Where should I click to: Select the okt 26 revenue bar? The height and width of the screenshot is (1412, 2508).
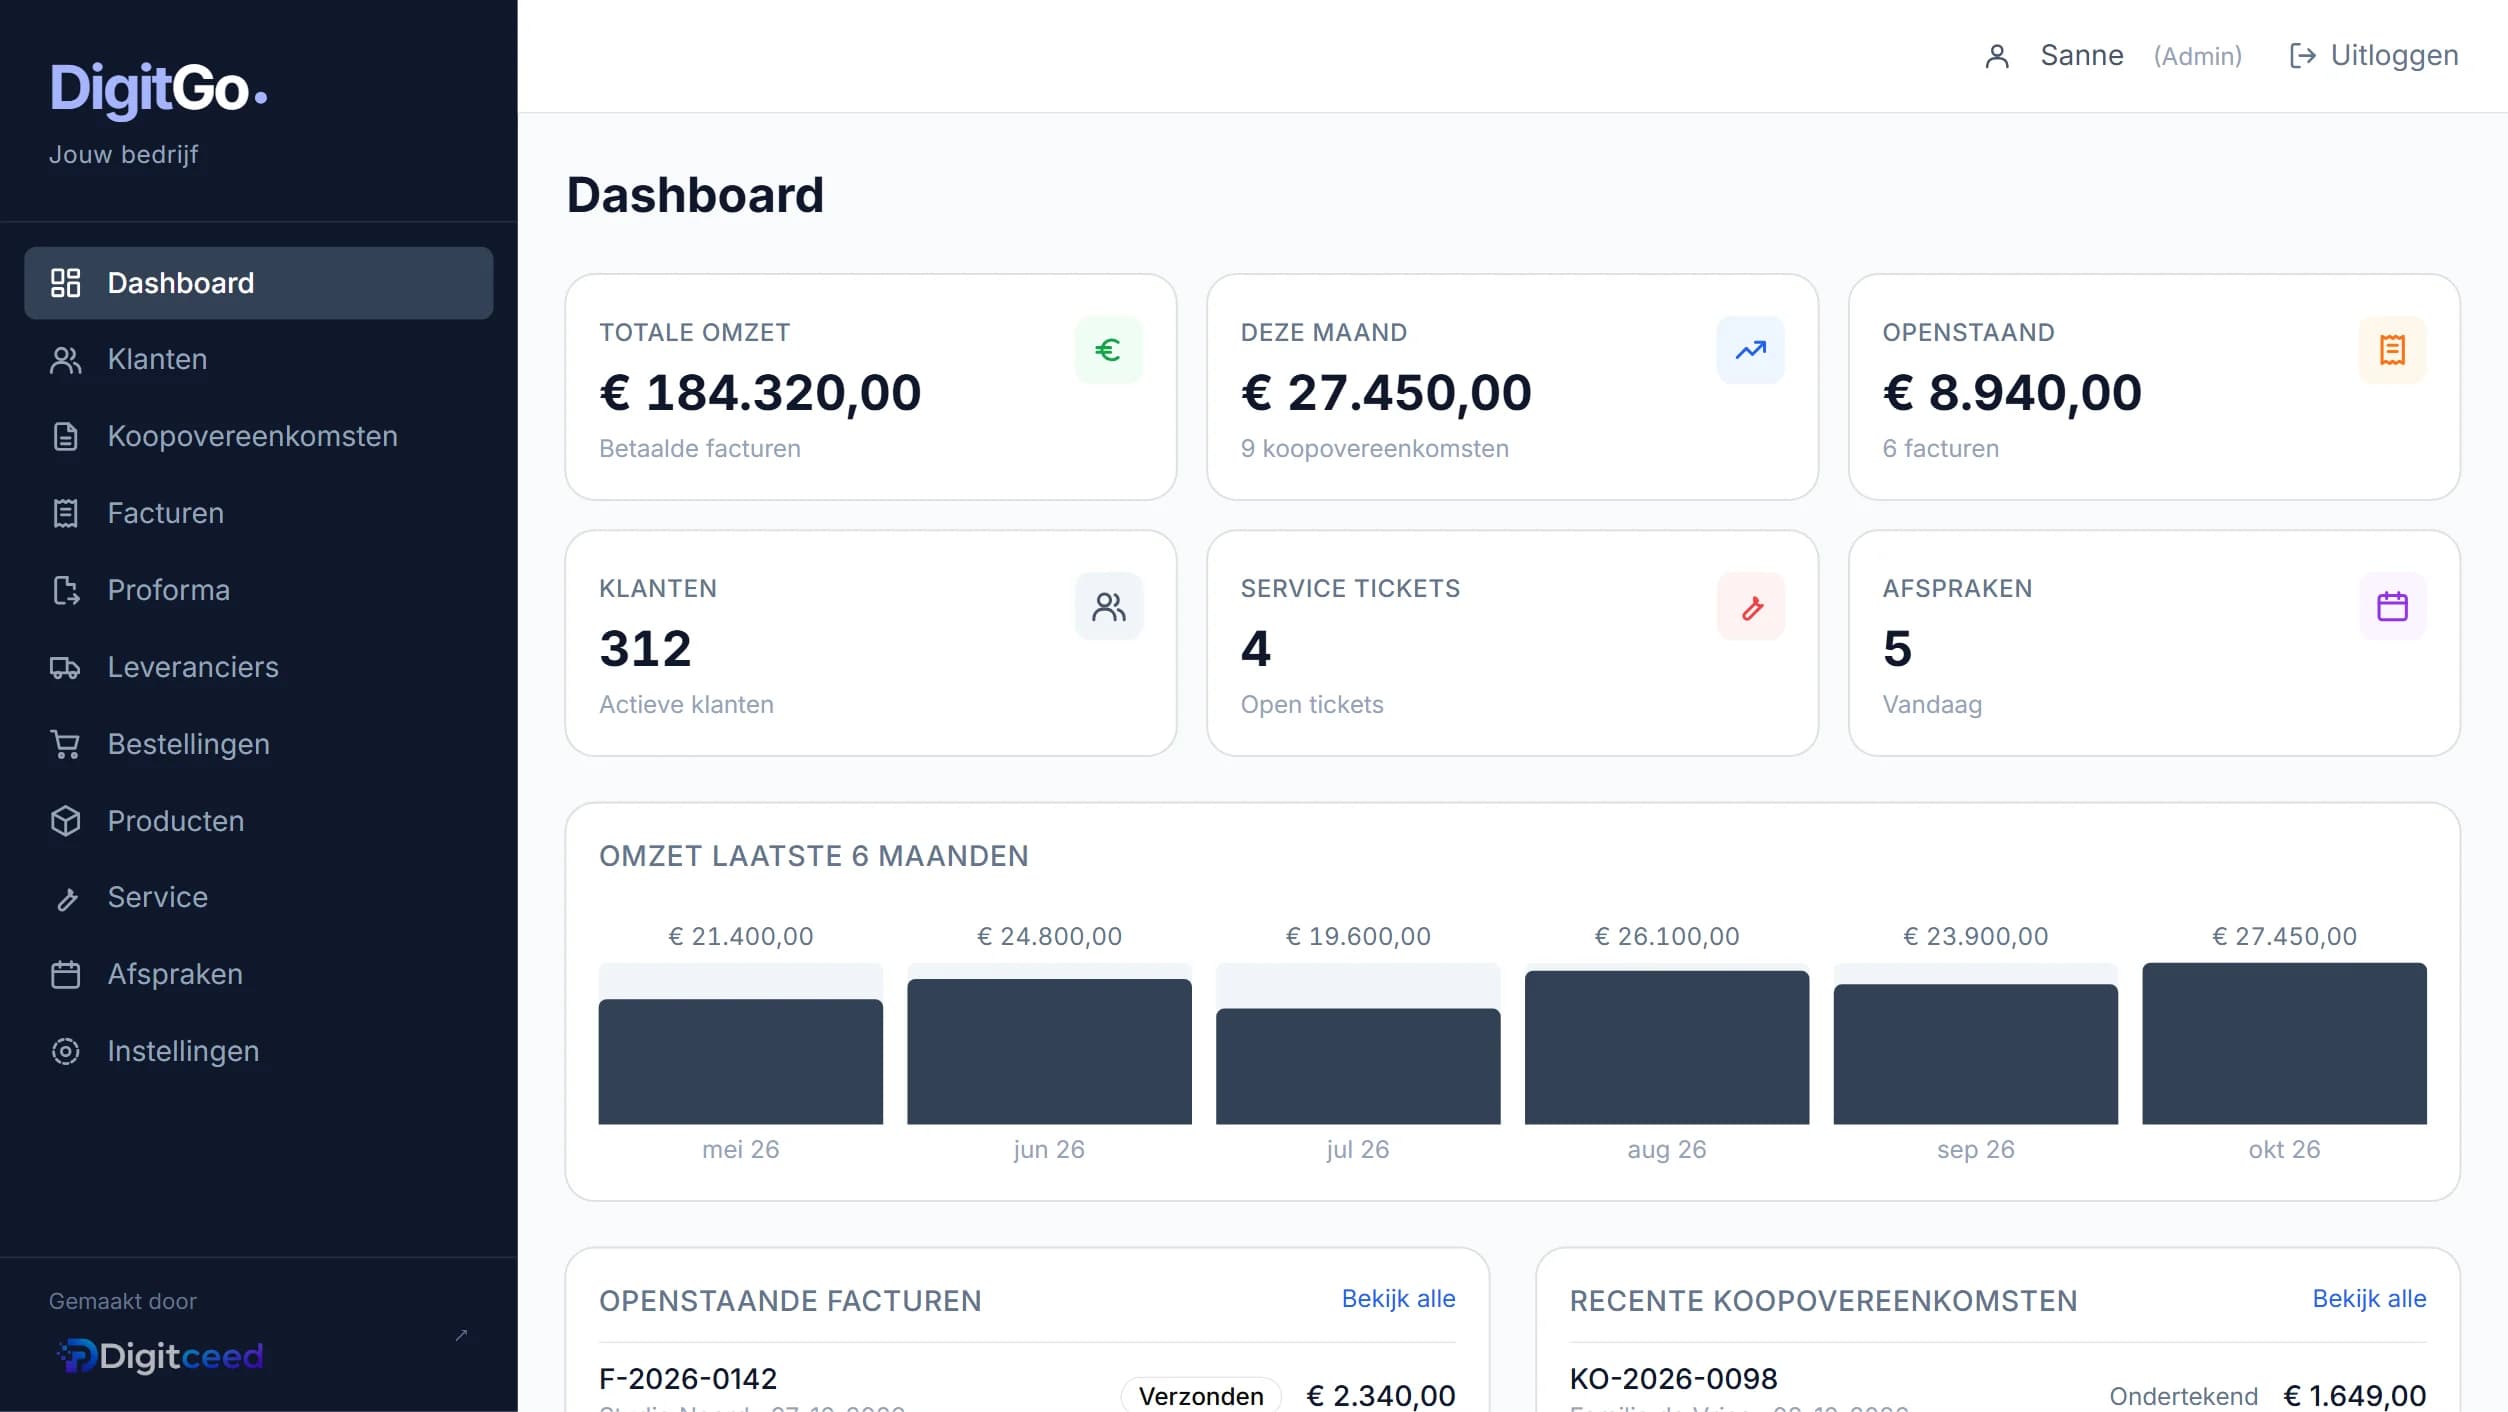[x=2284, y=1043]
